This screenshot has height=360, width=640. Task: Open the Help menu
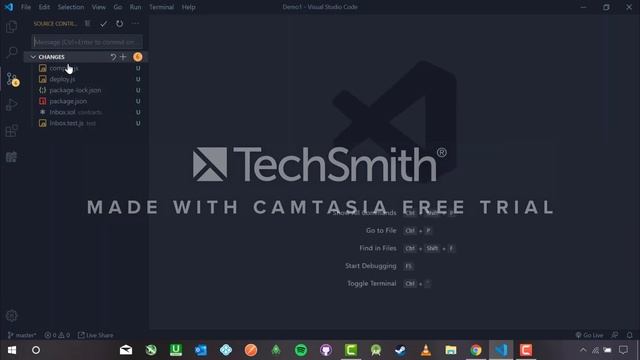189,7
